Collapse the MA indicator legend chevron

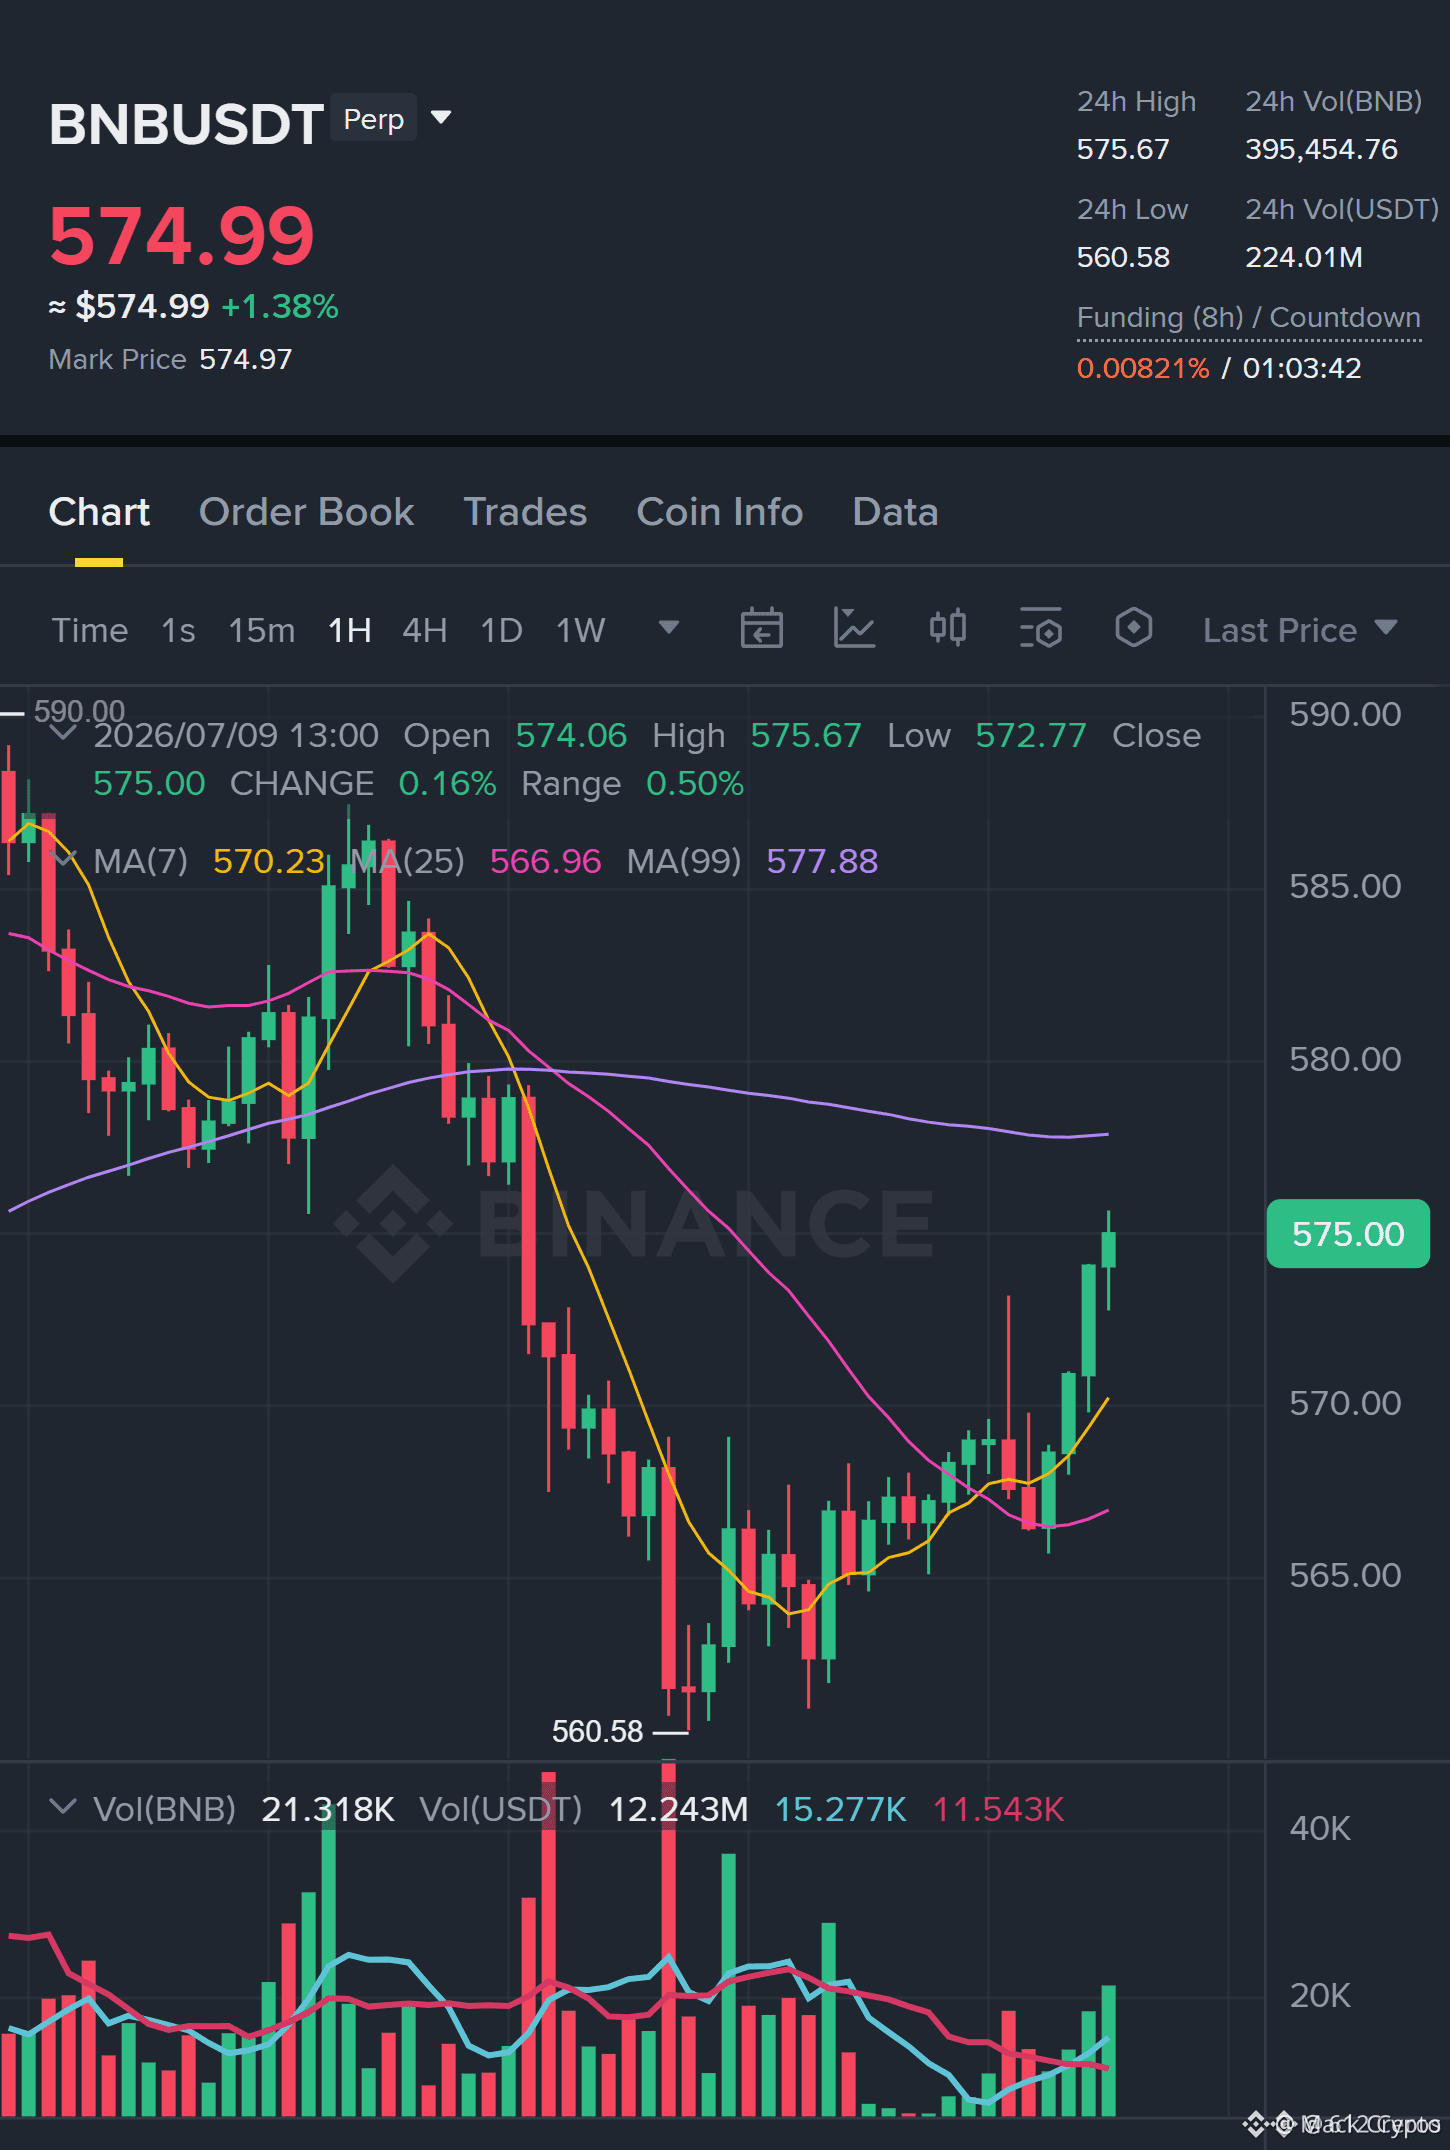point(63,860)
